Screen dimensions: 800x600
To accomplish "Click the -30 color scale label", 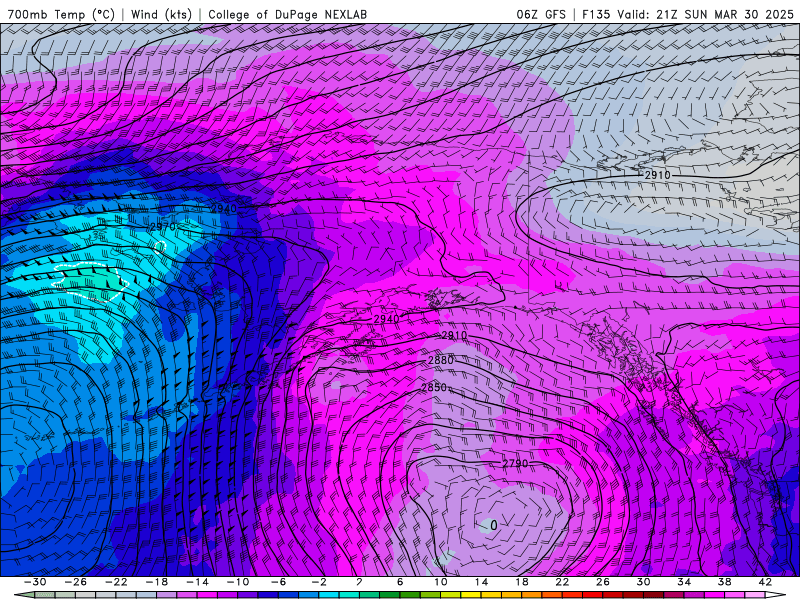I will coord(35,582).
